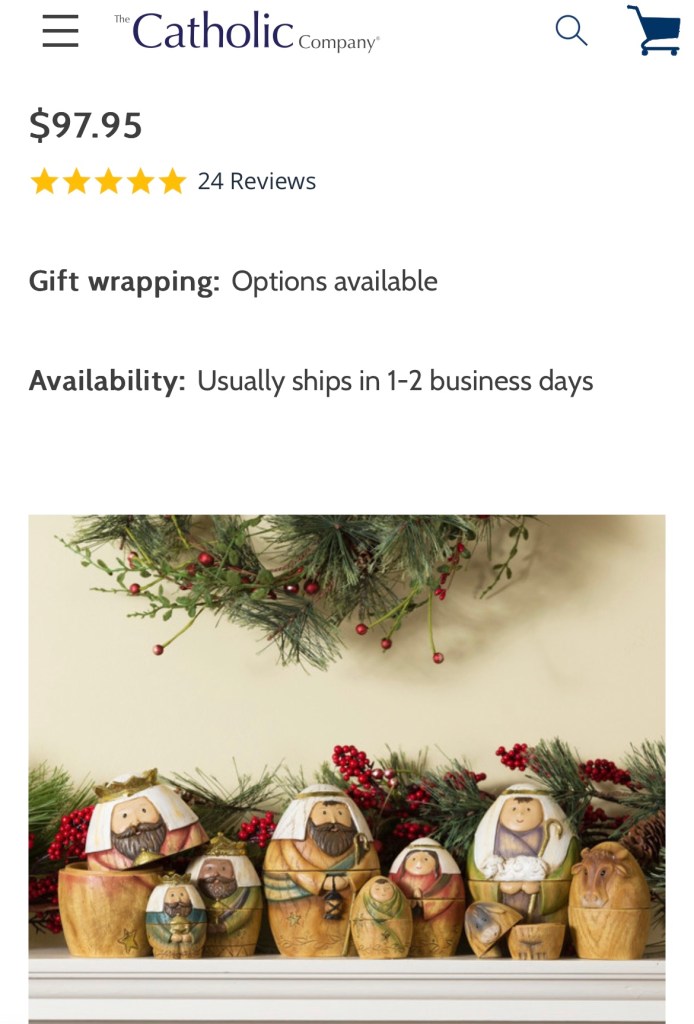Click the second rating star
This screenshot has width=694, height=1024.
tap(76, 182)
